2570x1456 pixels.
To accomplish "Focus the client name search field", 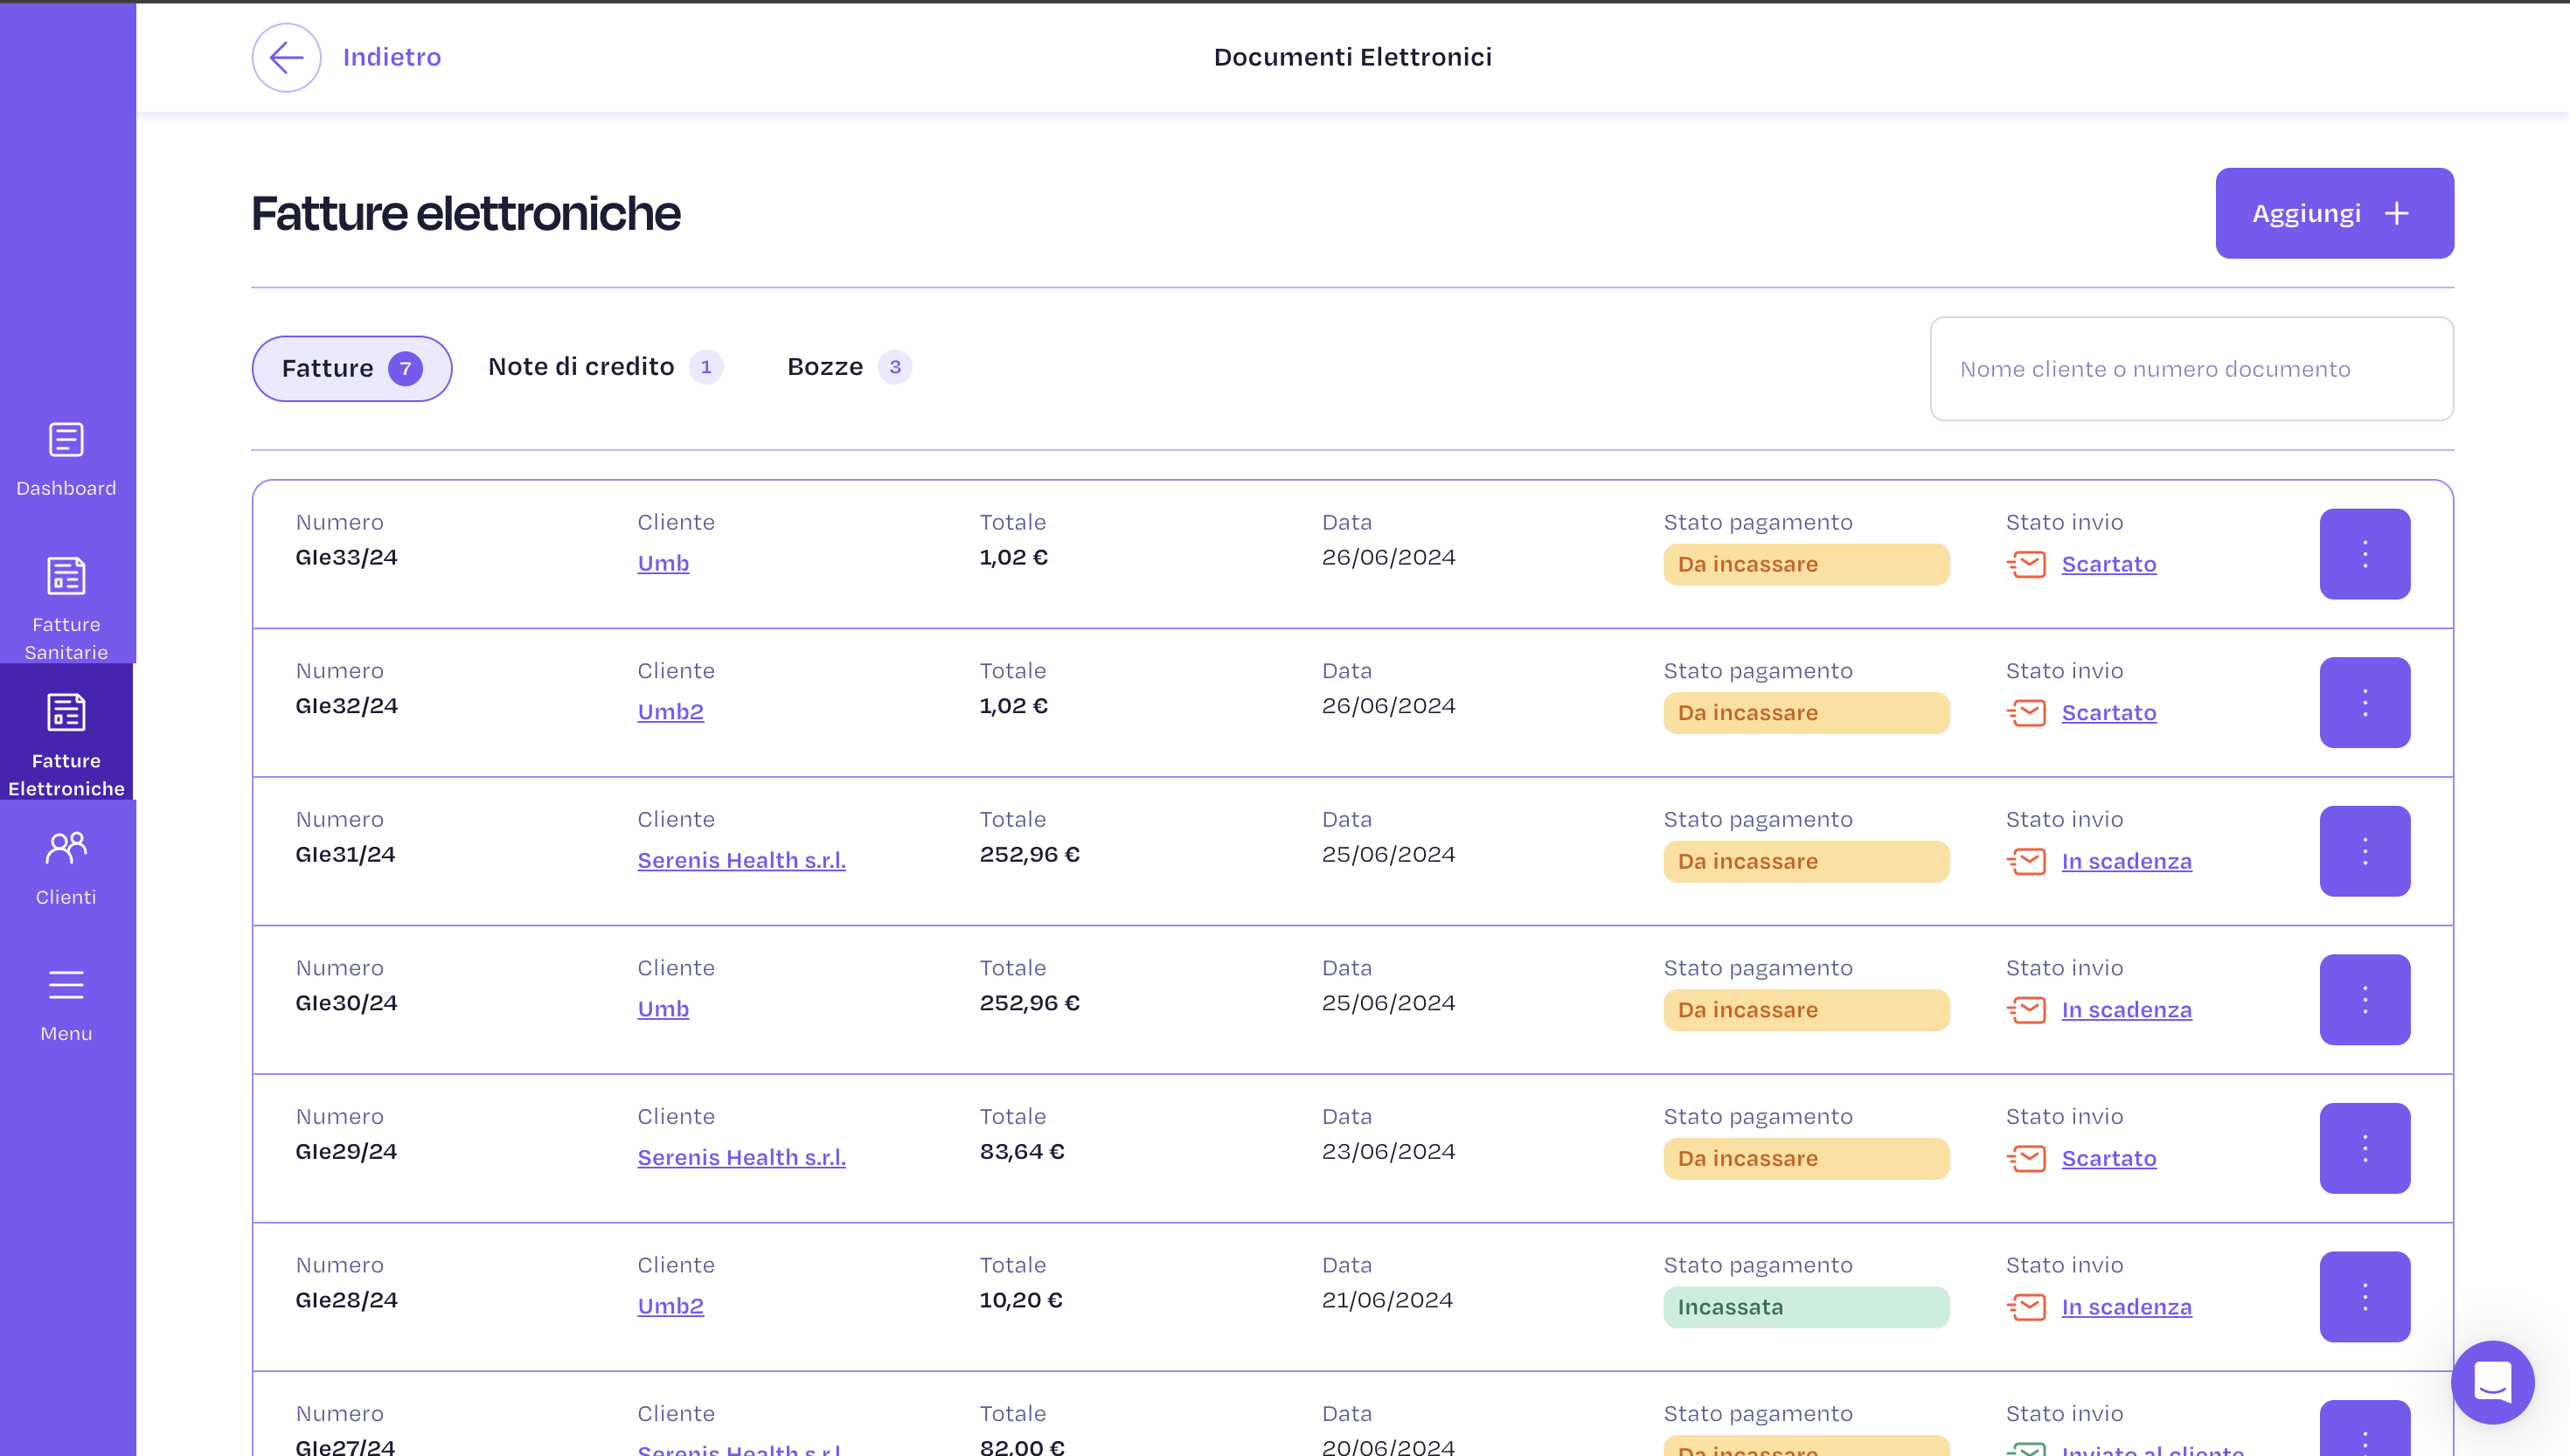I will (x=2191, y=369).
